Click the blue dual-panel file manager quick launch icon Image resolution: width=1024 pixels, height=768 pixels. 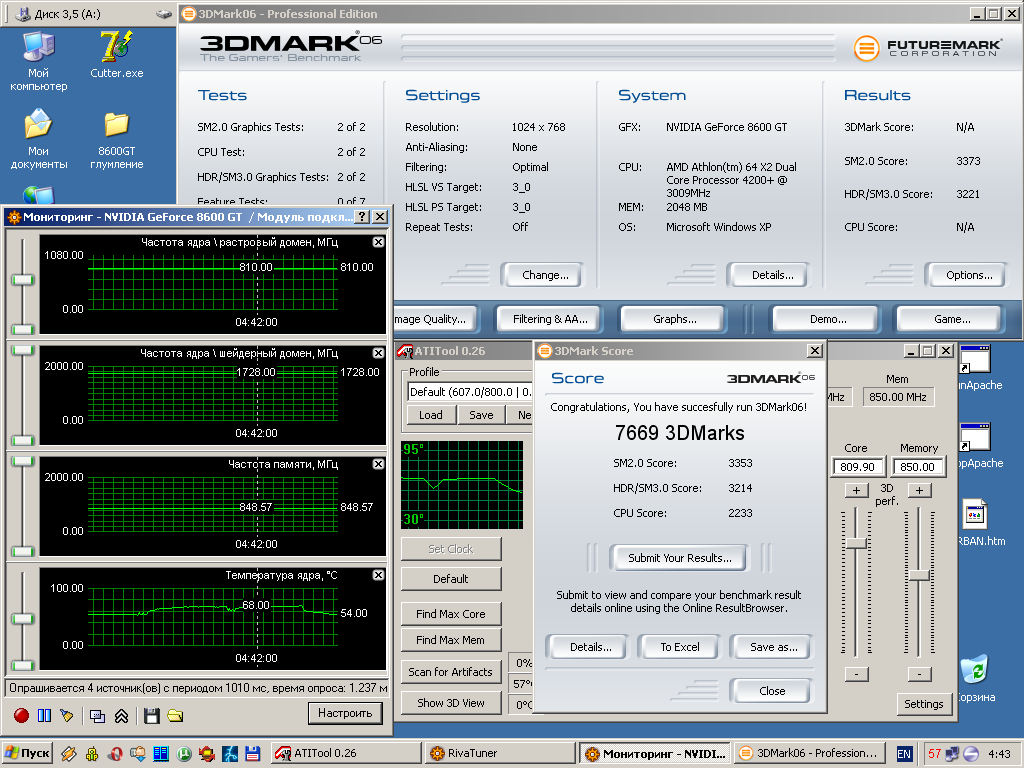click(x=161, y=754)
